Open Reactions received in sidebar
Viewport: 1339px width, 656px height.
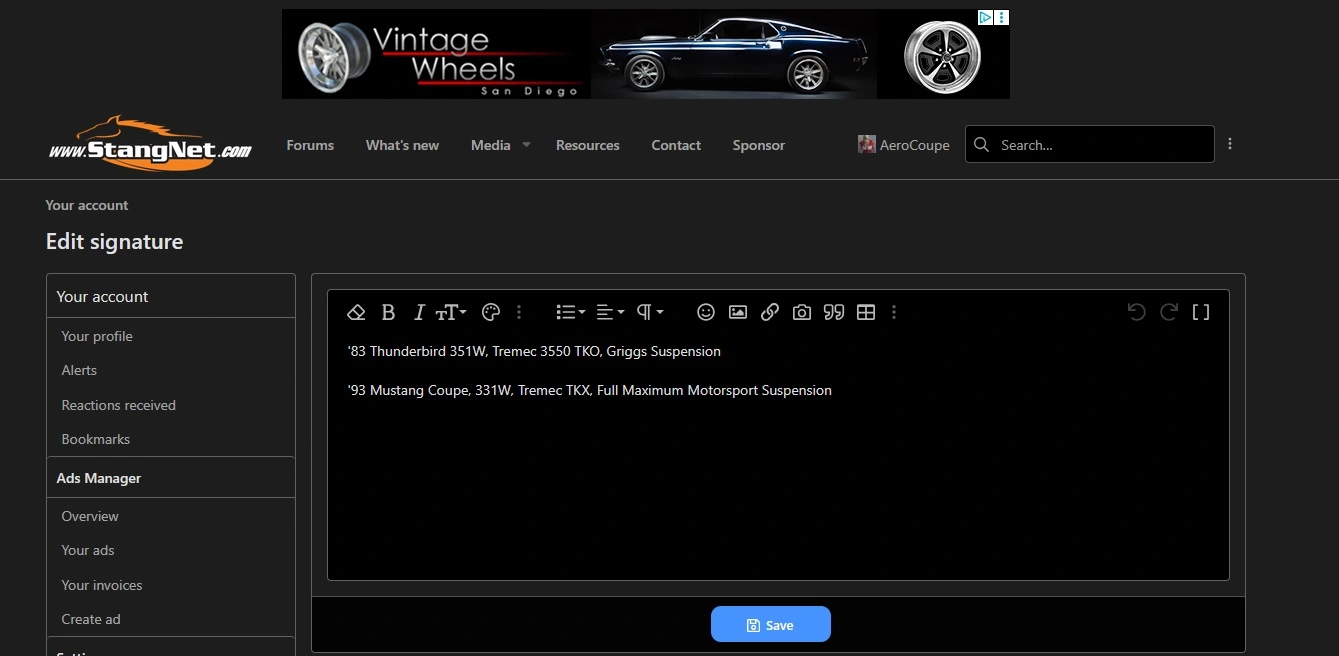[x=118, y=405]
